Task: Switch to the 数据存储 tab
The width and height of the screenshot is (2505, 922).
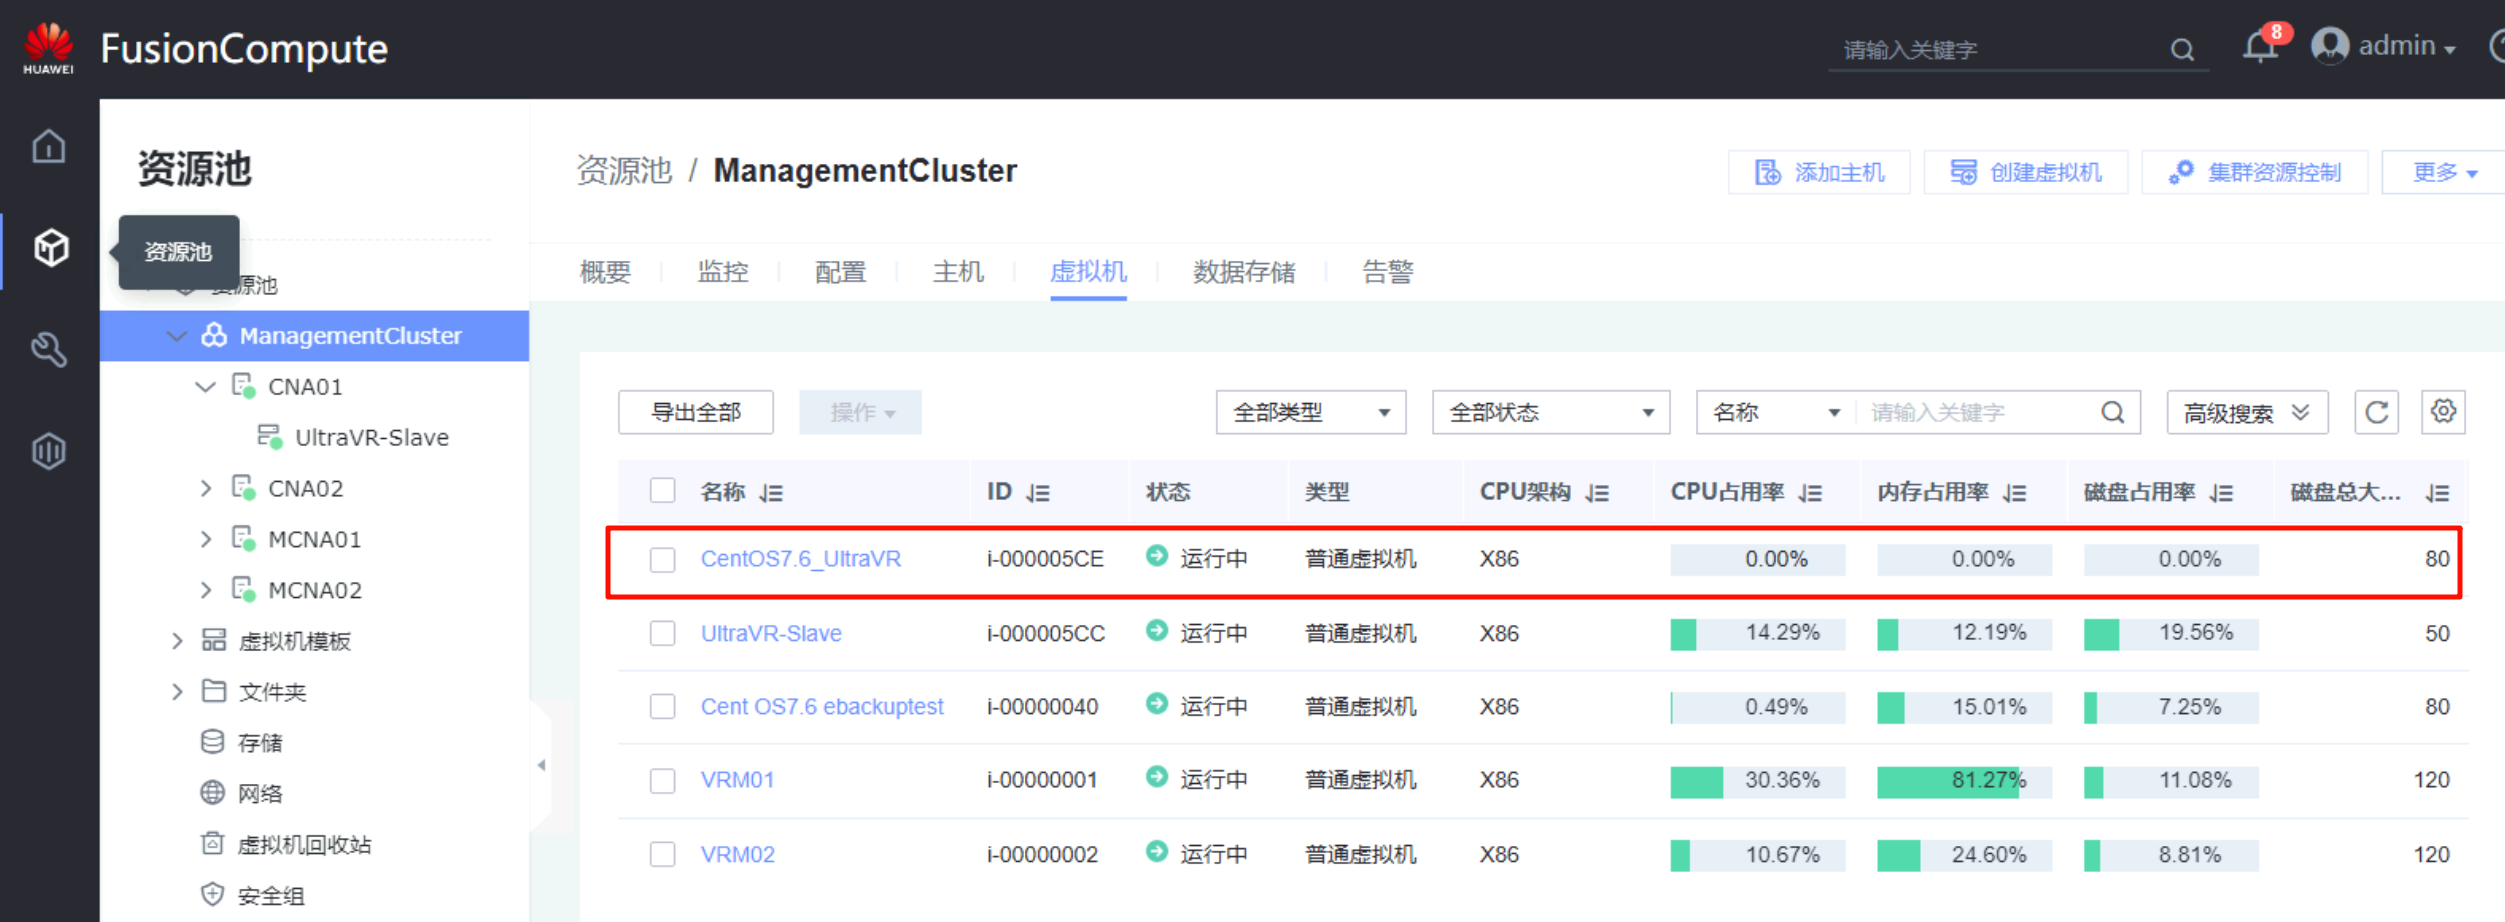Action: point(1243,272)
